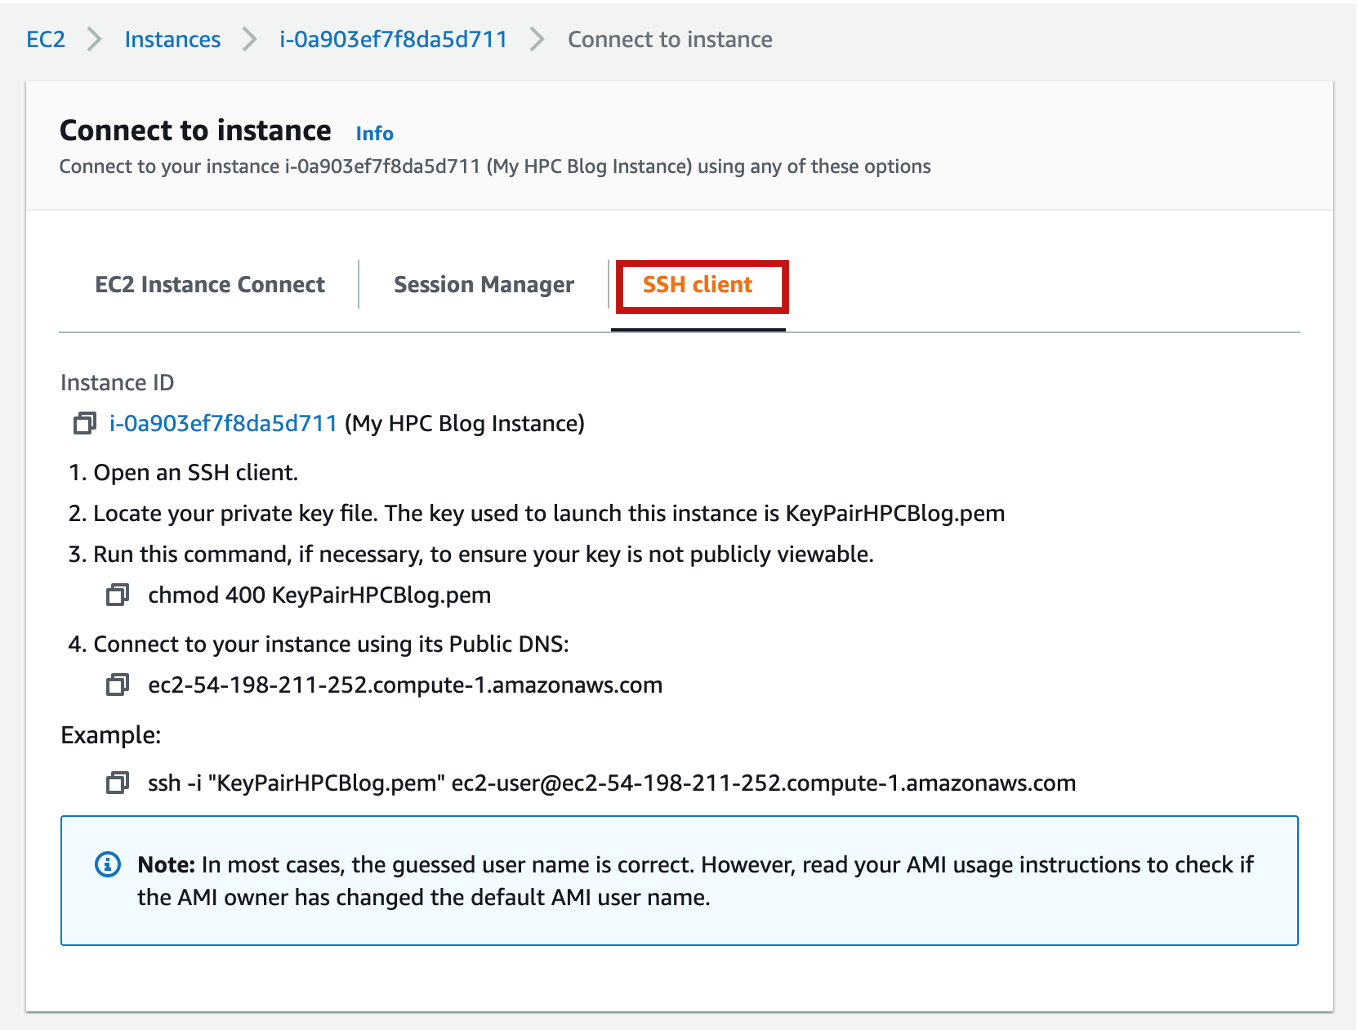1358x1030 pixels.
Task: Copy the example ssh connection command
Action: [117, 783]
